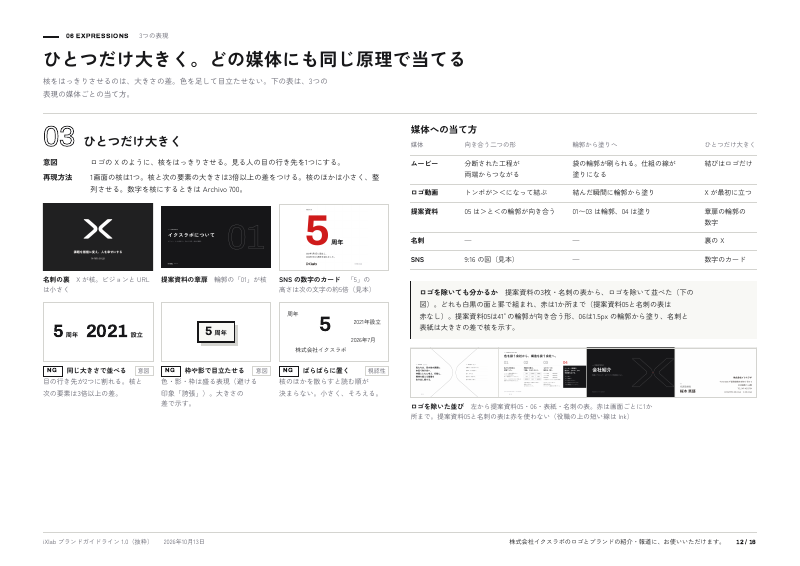This screenshot has width=800, height=566.
Task: Click the caption "ロゴを除いた並び"
Action: (x=437, y=407)
